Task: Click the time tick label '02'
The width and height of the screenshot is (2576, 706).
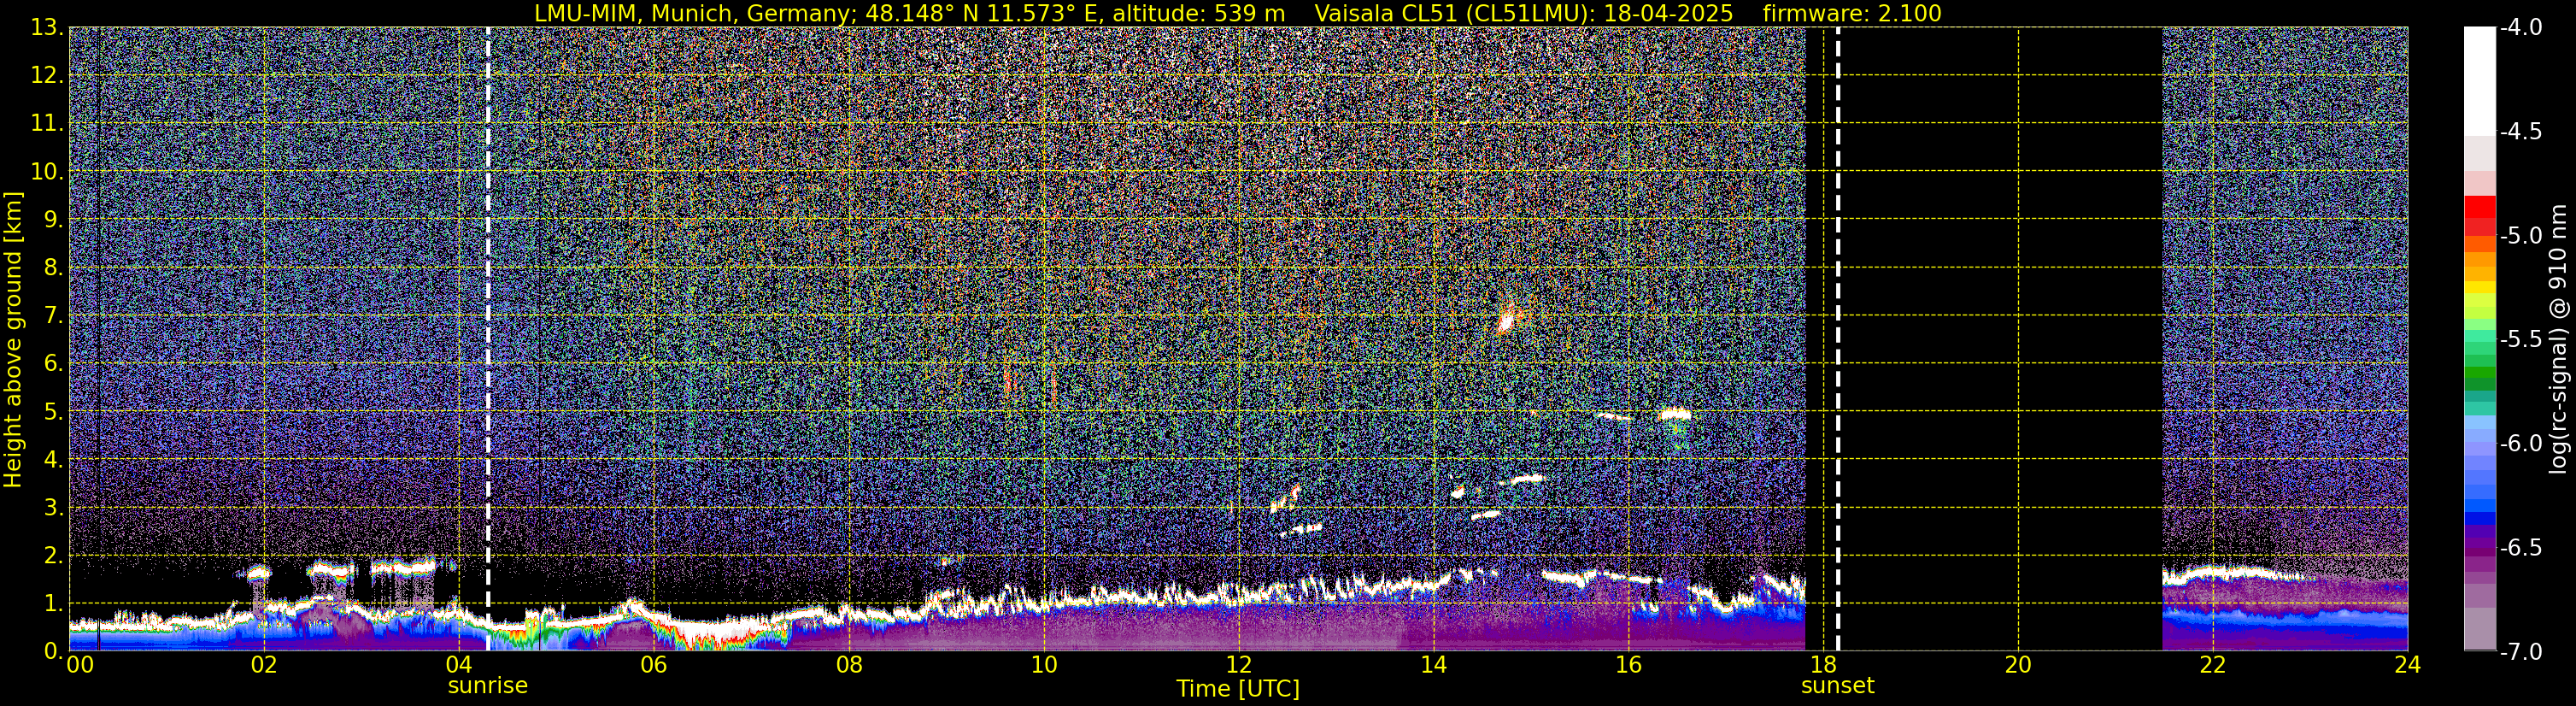Action: 264,665
